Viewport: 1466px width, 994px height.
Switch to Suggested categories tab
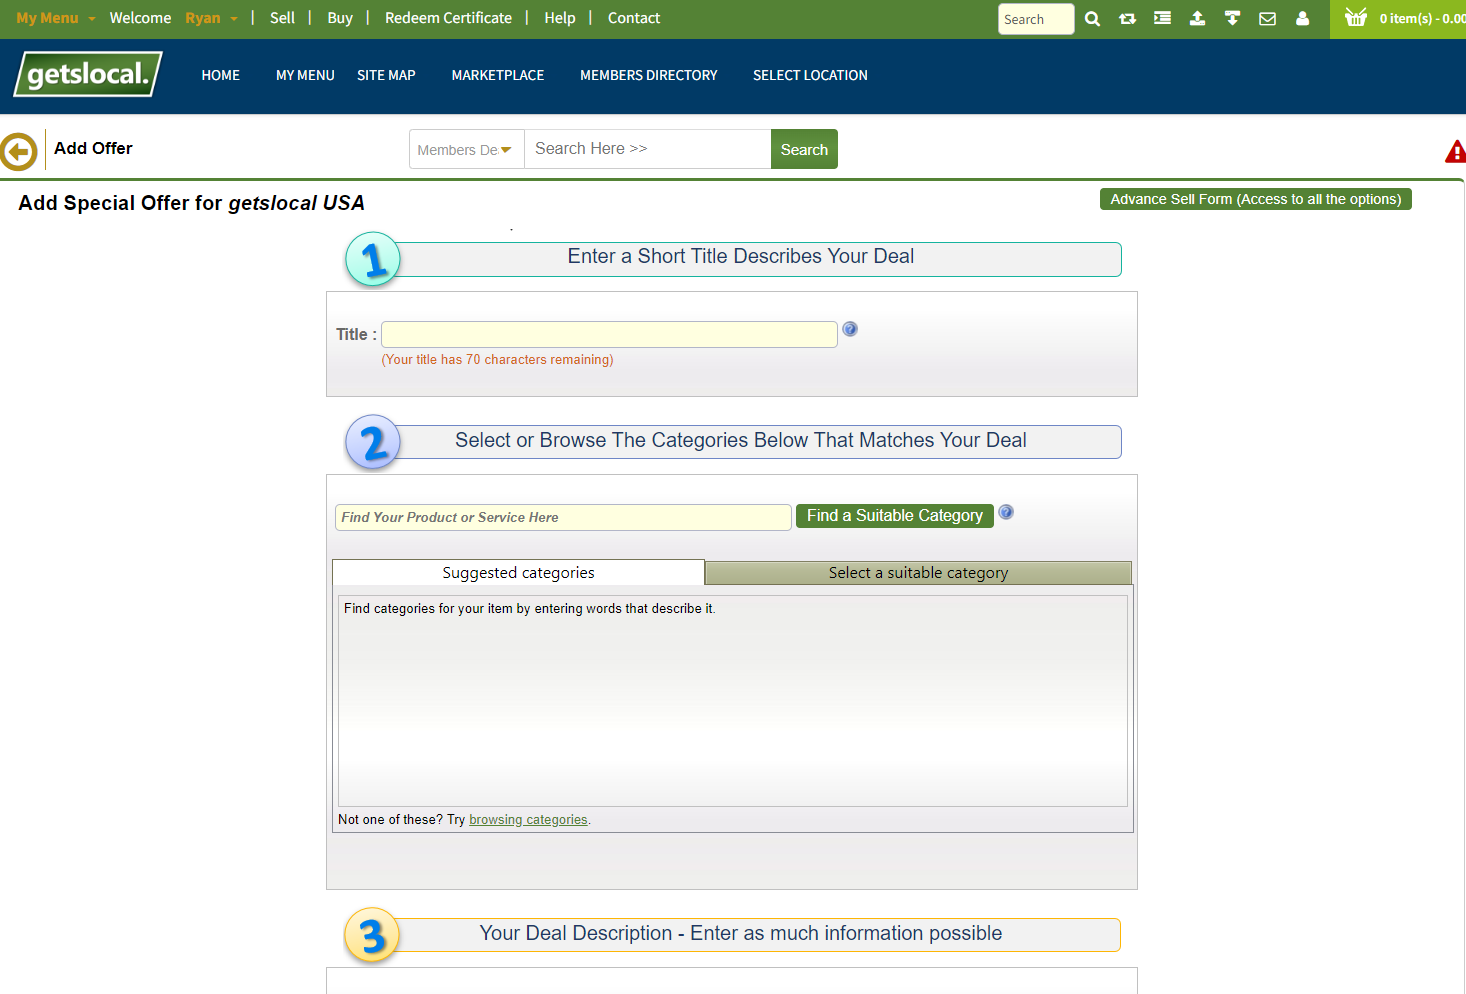click(518, 573)
